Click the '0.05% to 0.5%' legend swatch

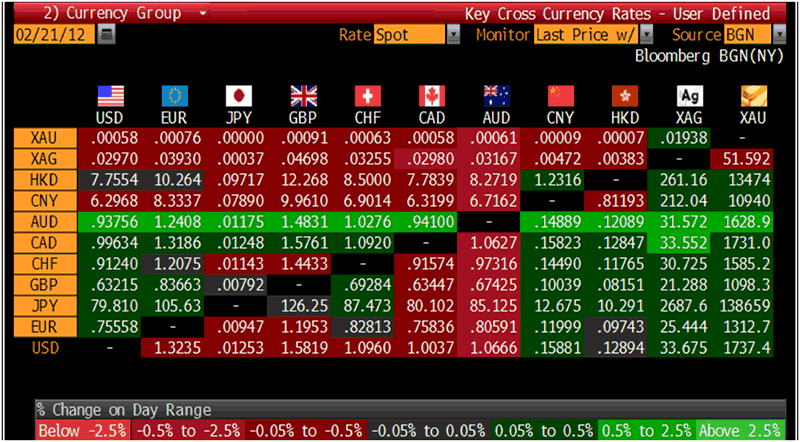[543, 430]
